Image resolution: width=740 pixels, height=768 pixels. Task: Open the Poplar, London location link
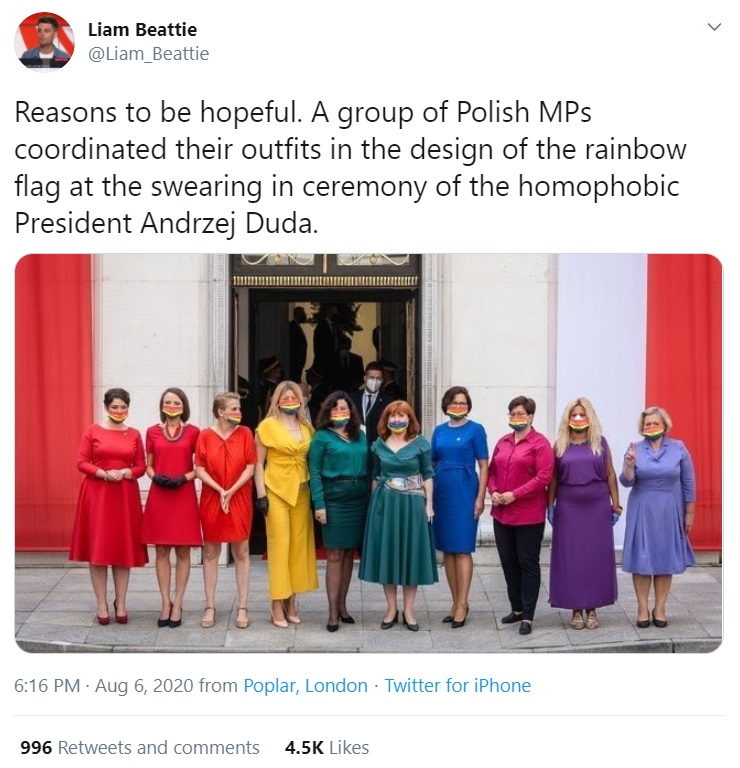(x=306, y=686)
